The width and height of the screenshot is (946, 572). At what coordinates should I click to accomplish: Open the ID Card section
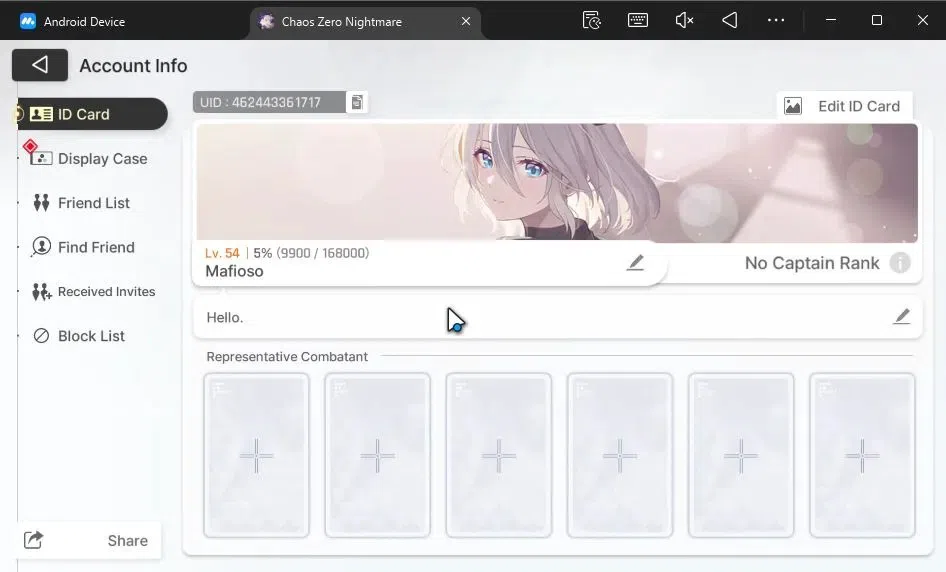tap(92, 114)
